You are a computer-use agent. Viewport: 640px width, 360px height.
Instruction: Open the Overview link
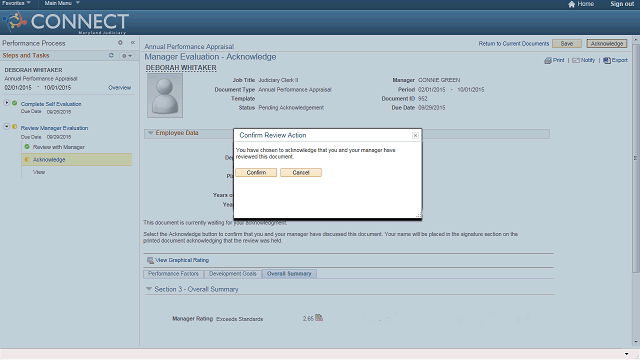(x=120, y=88)
